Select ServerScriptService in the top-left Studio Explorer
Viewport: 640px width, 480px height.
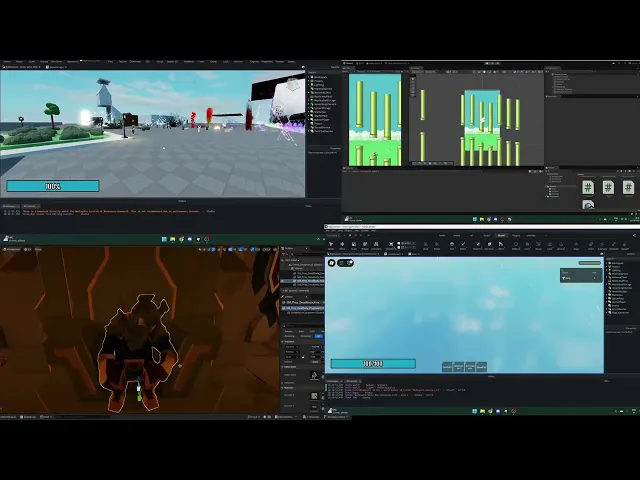coord(323,104)
